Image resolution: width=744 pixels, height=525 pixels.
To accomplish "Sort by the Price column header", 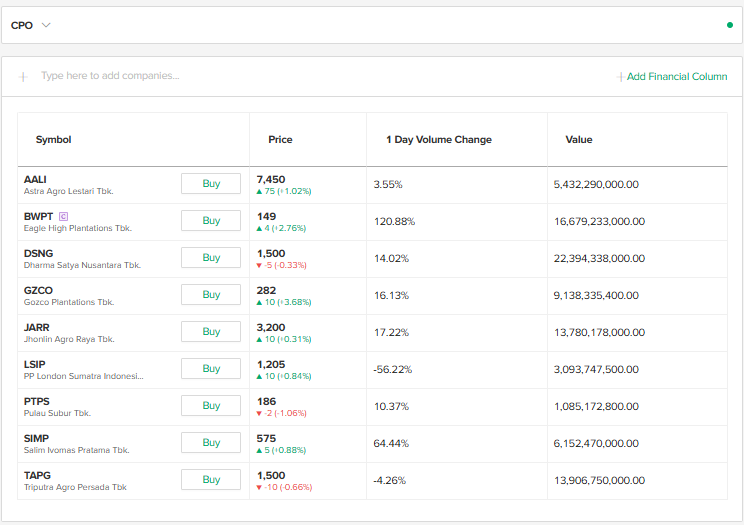I will (x=280, y=140).
